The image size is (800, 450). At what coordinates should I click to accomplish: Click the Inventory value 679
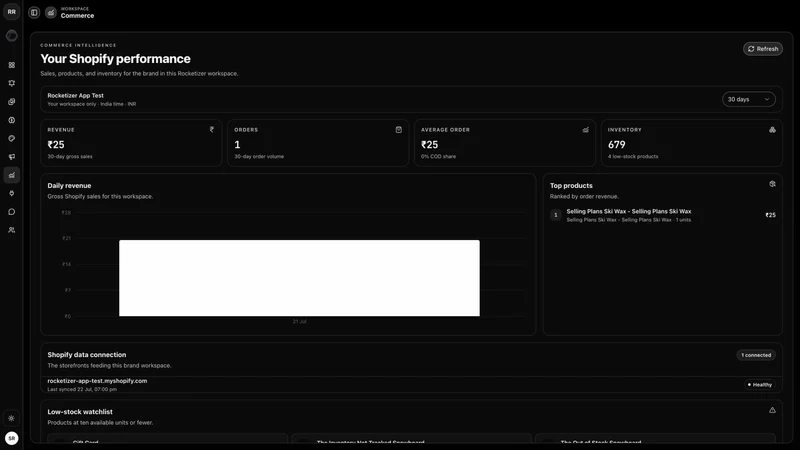click(x=616, y=145)
